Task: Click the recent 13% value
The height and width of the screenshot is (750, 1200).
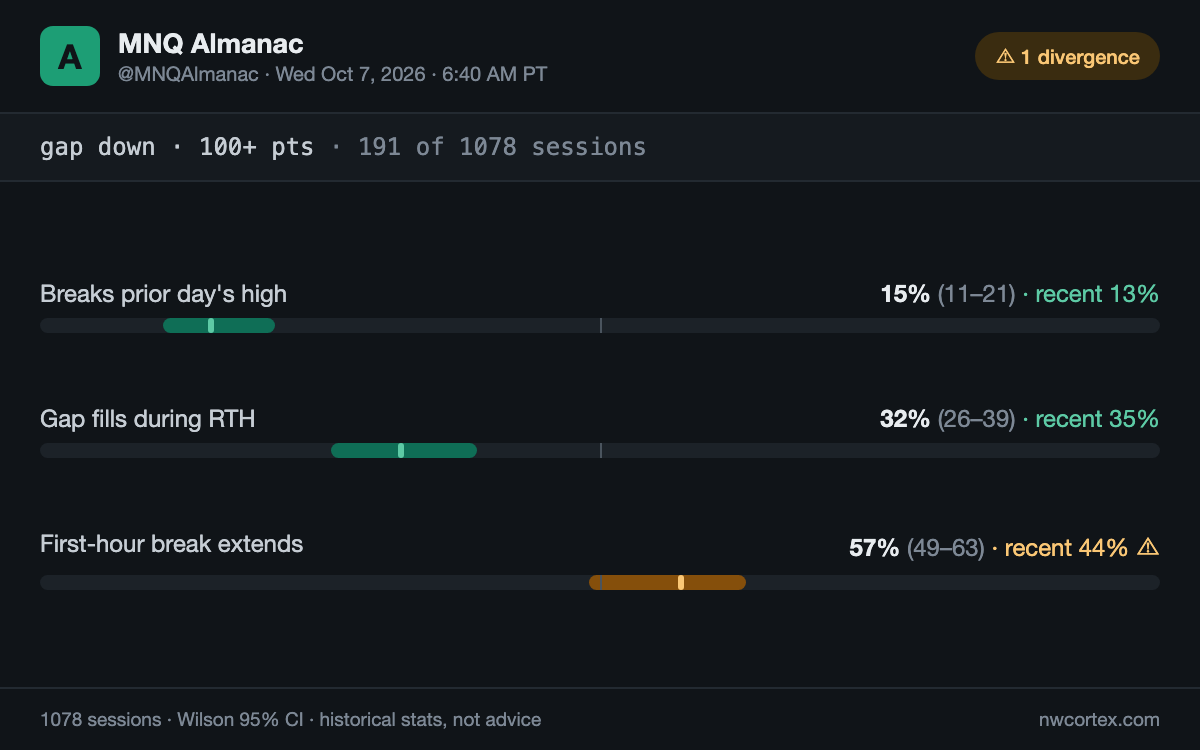Action: 1097,294
